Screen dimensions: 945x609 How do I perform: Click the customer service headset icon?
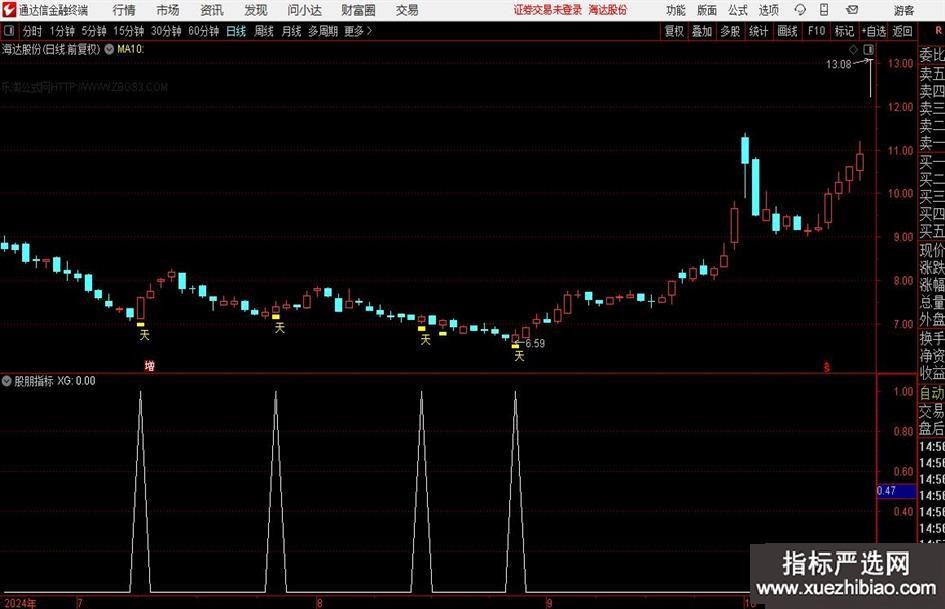click(800, 10)
